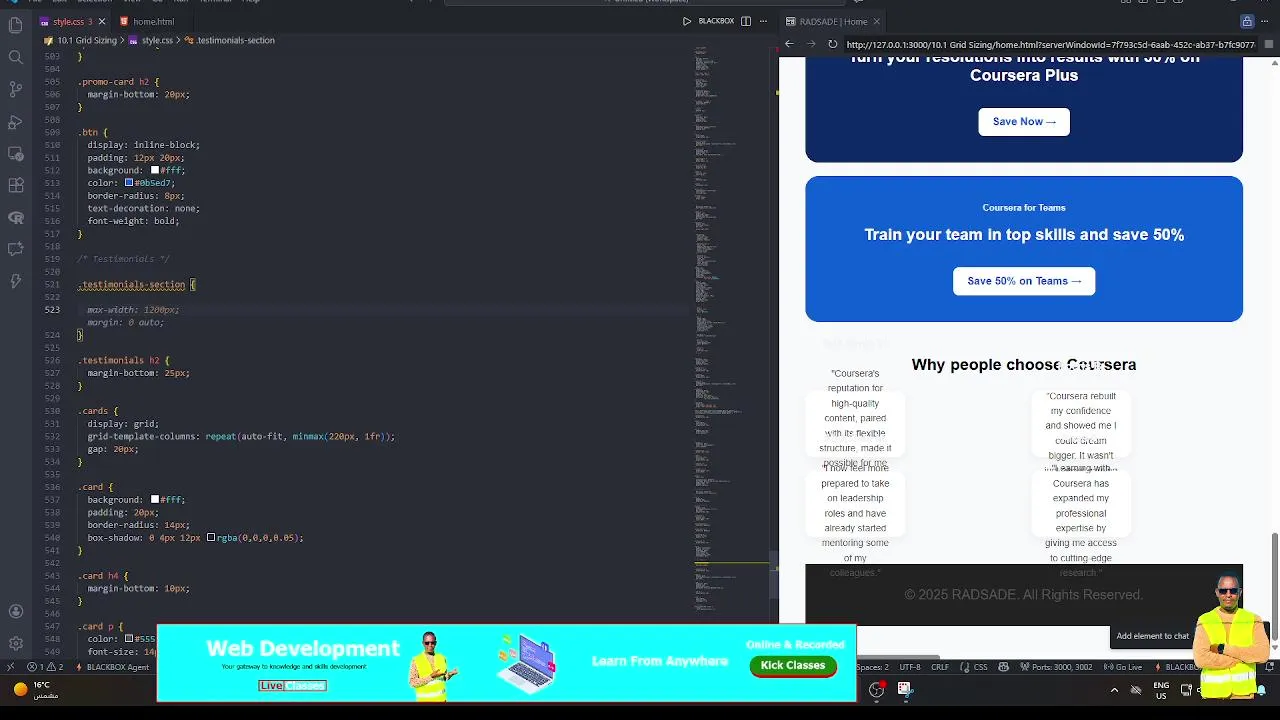
Task: Open the Remote Explorer view icon
Action: (15, 153)
